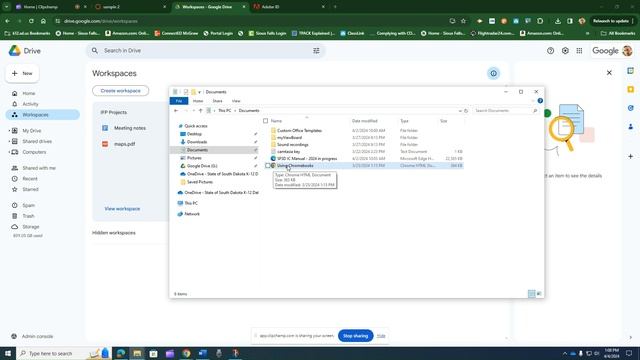Open the Home ribbon tab

(198, 101)
